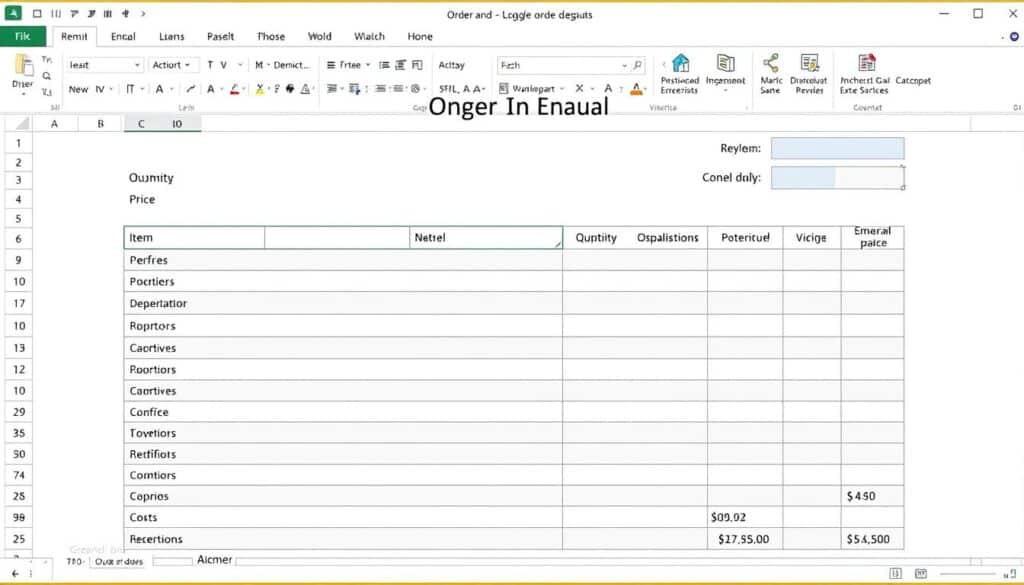The width and height of the screenshot is (1024, 585).
Task: Open the Wanlepart dropdown
Action: pos(532,89)
